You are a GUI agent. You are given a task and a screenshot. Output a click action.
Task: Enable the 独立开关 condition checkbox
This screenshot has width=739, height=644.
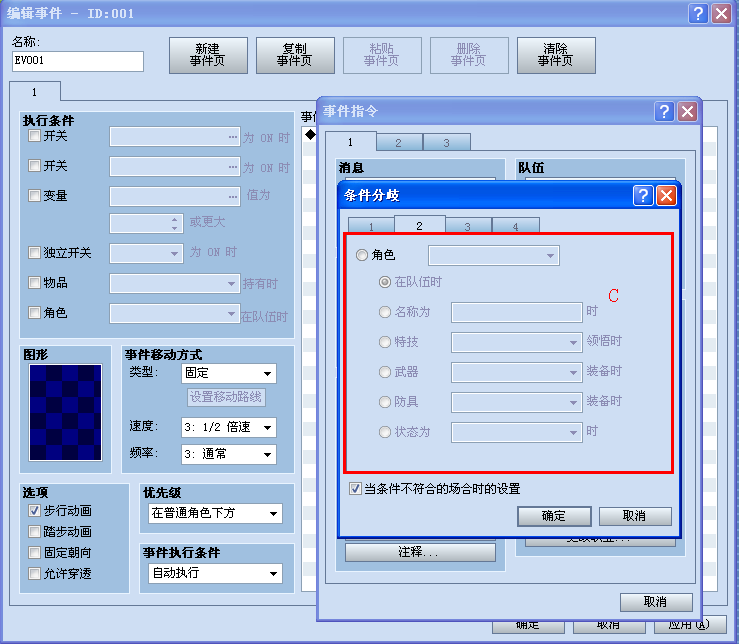(34, 253)
